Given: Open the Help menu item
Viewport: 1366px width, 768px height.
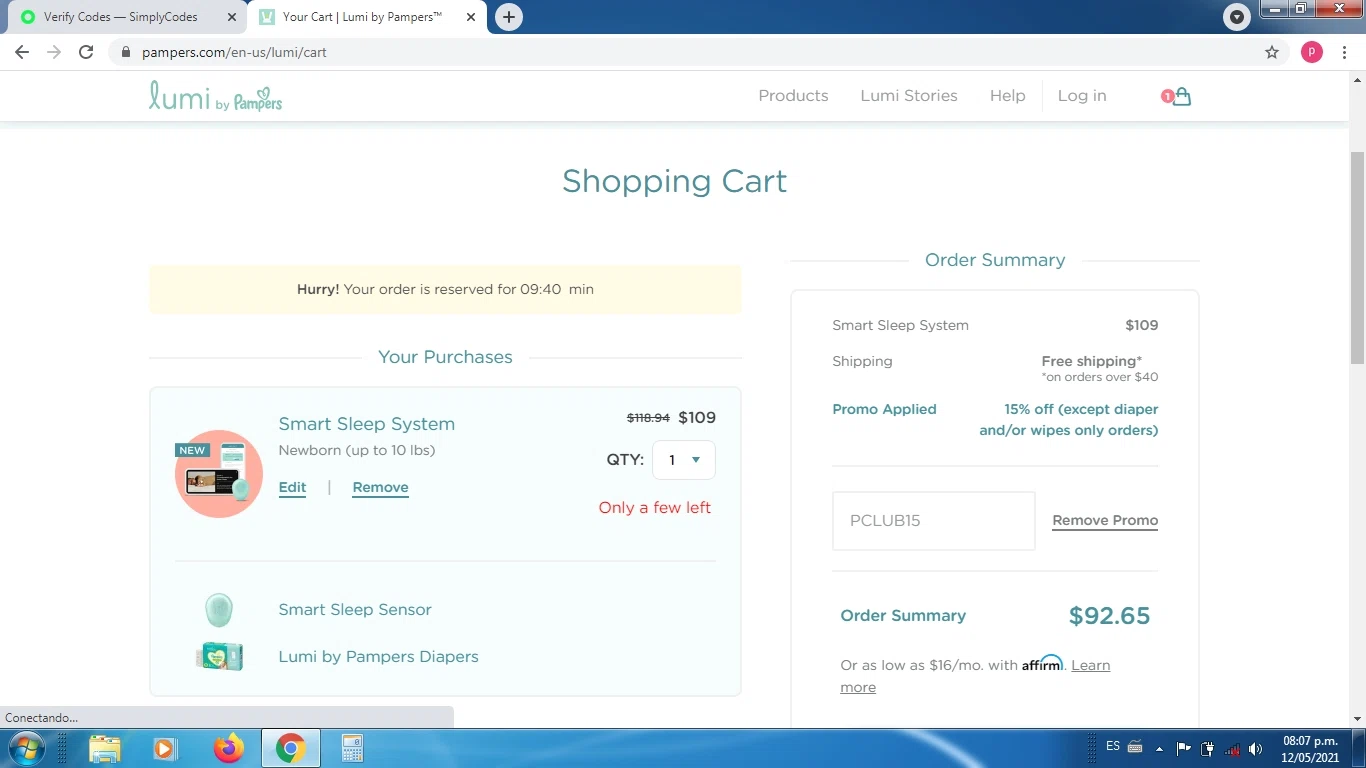Looking at the screenshot, I should click(1007, 96).
